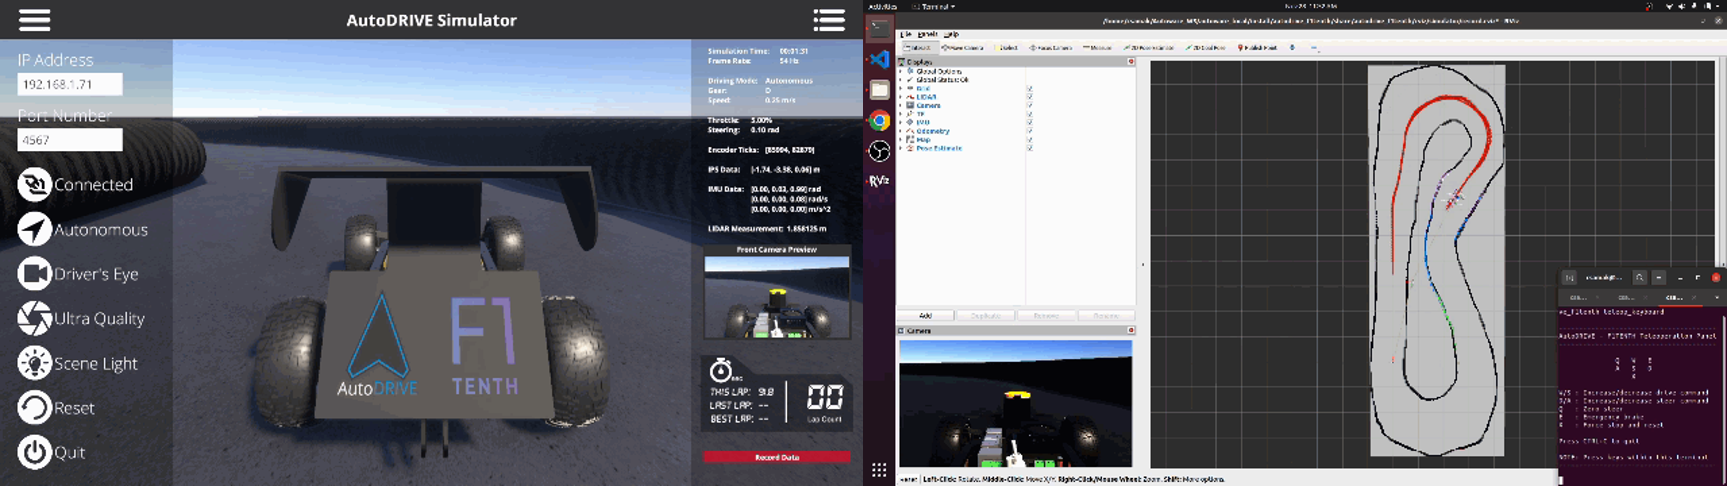
Task: Click Activities in Ubuntu top bar
Action: click(882, 6)
